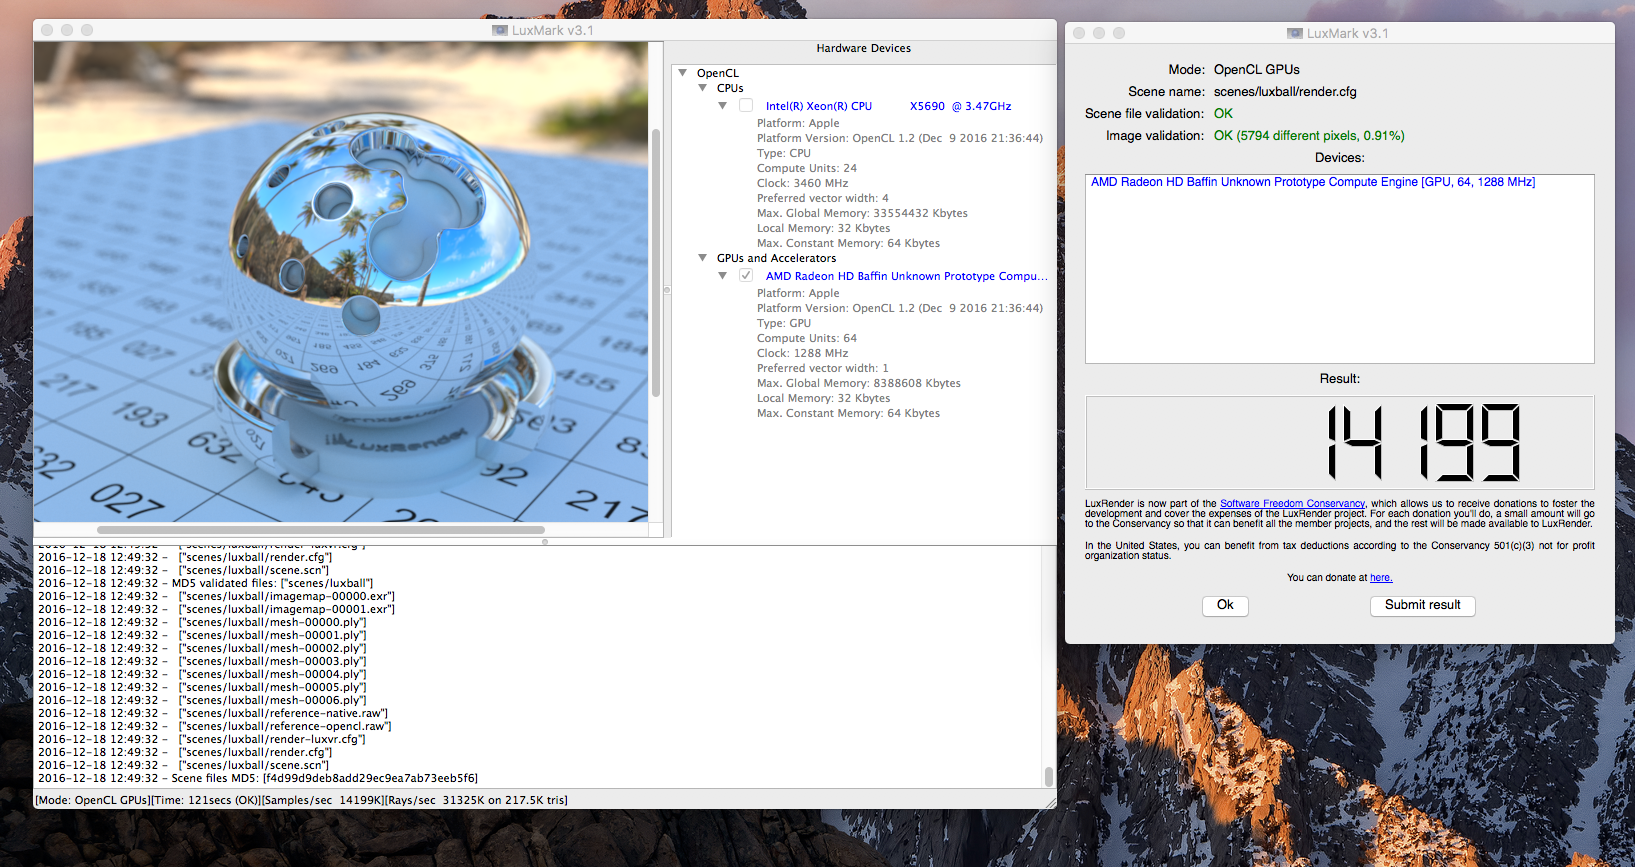Click the 'Type: CPU' row
Viewport: 1635px width, 867px height.
coord(784,153)
